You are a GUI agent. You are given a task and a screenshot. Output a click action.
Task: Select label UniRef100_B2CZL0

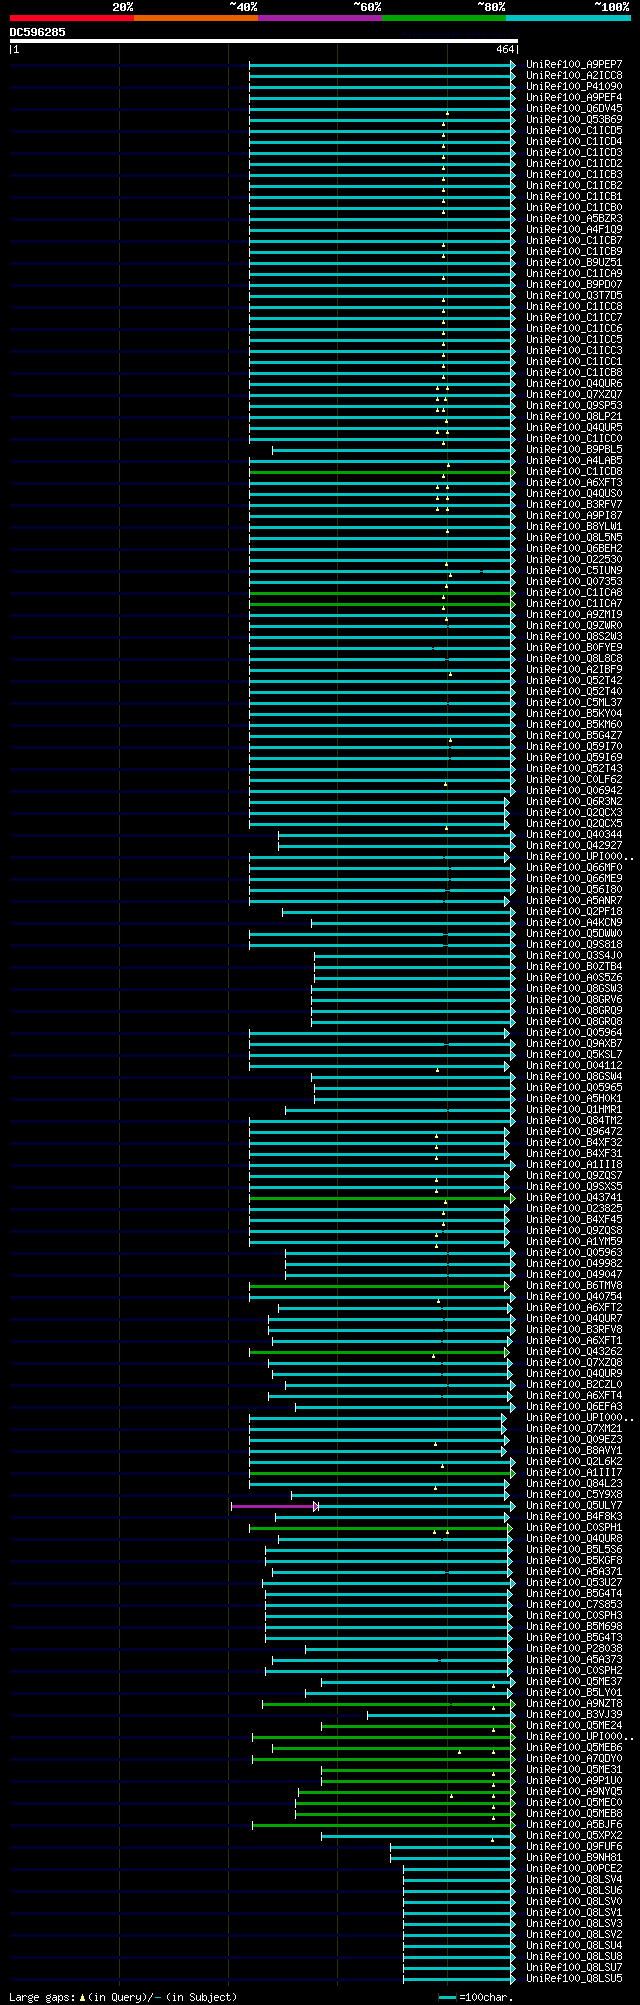(x=574, y=1385)
